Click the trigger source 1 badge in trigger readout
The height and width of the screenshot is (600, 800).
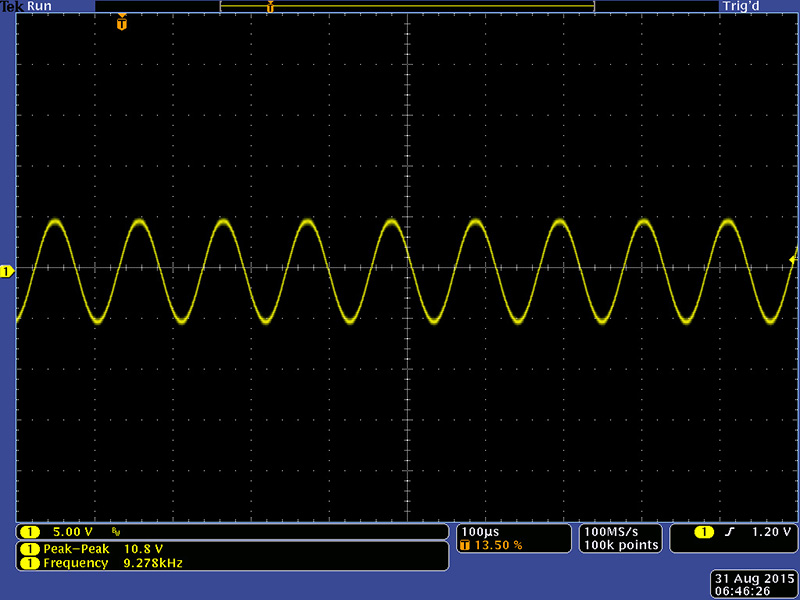tap(704, 531)
